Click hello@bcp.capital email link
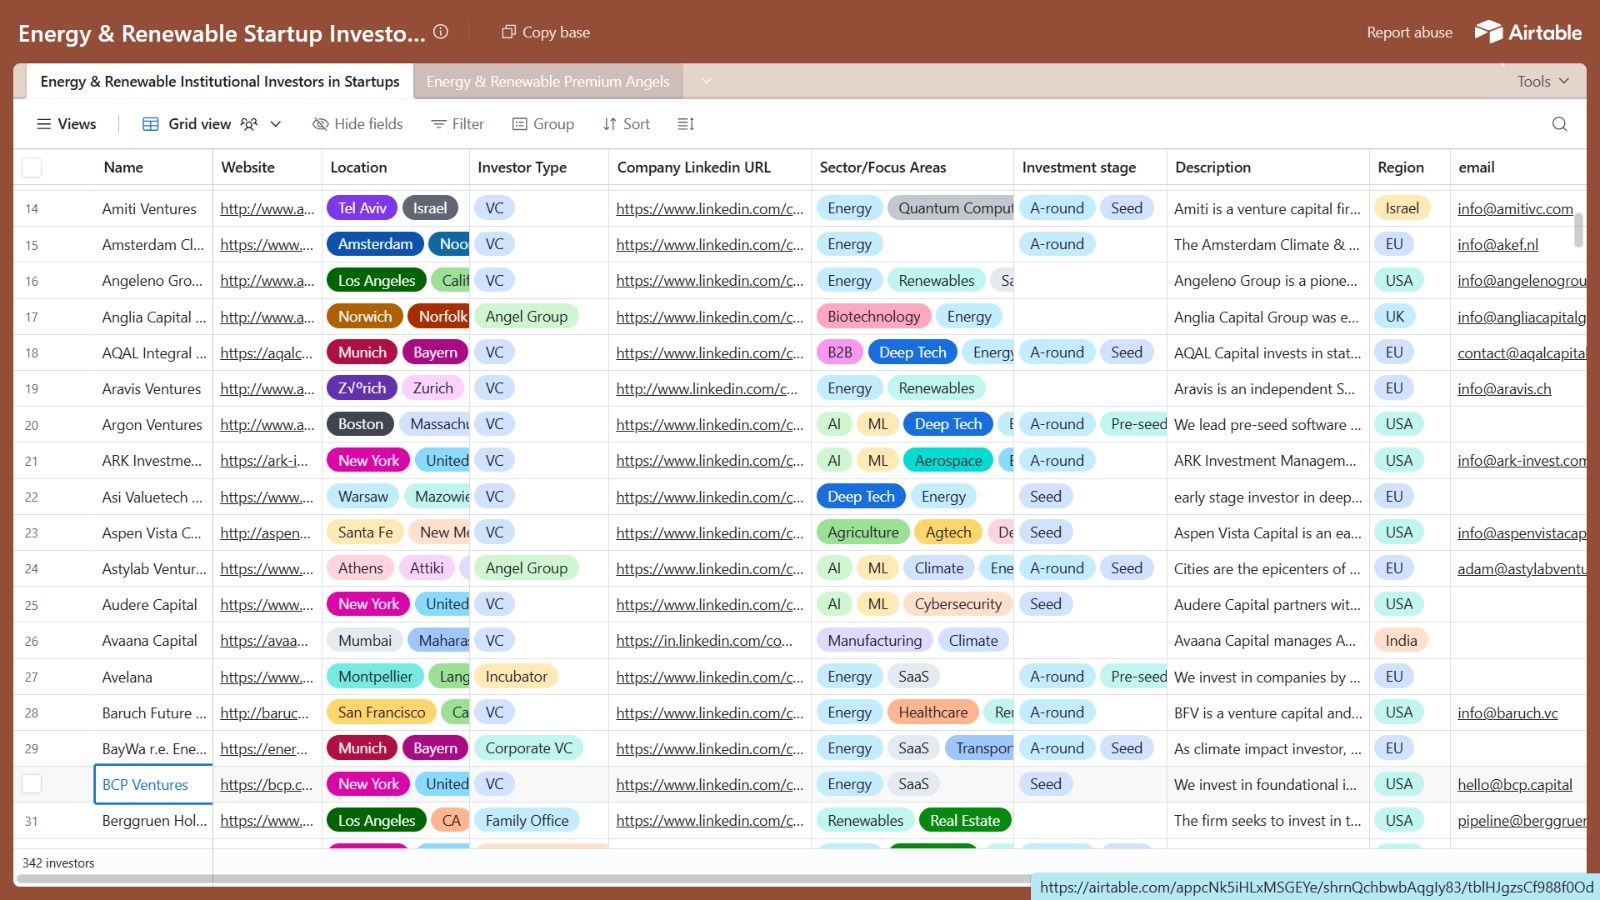The height and width of the screenshot is (900, 1600). (x=1515, y=785)
